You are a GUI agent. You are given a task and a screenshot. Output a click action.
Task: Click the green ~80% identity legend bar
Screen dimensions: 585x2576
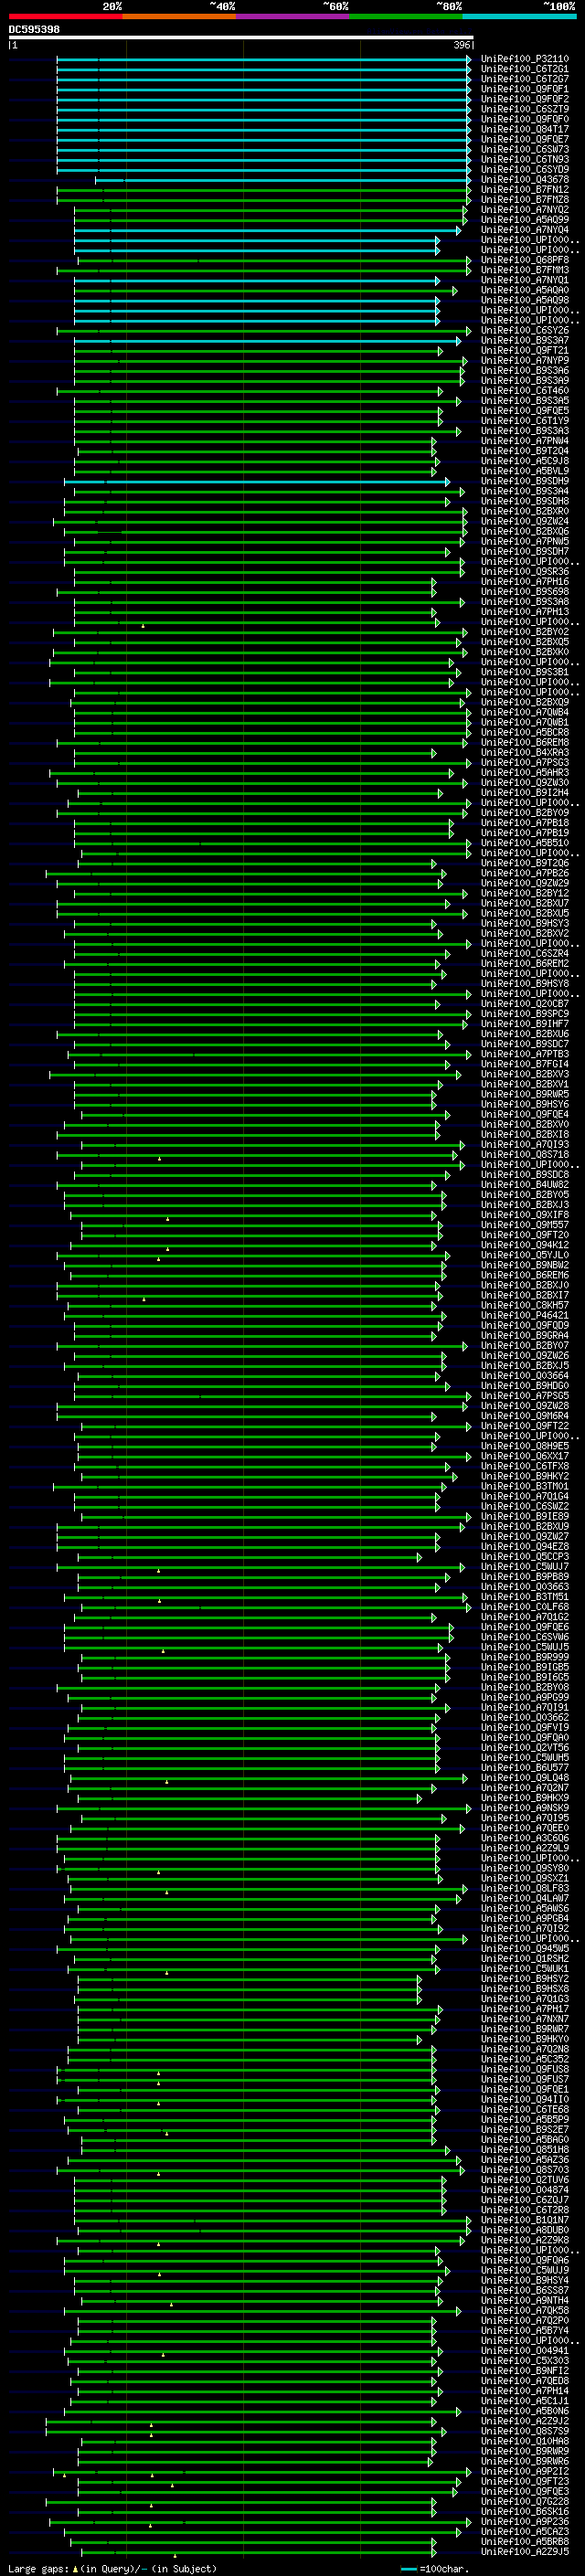406,16
